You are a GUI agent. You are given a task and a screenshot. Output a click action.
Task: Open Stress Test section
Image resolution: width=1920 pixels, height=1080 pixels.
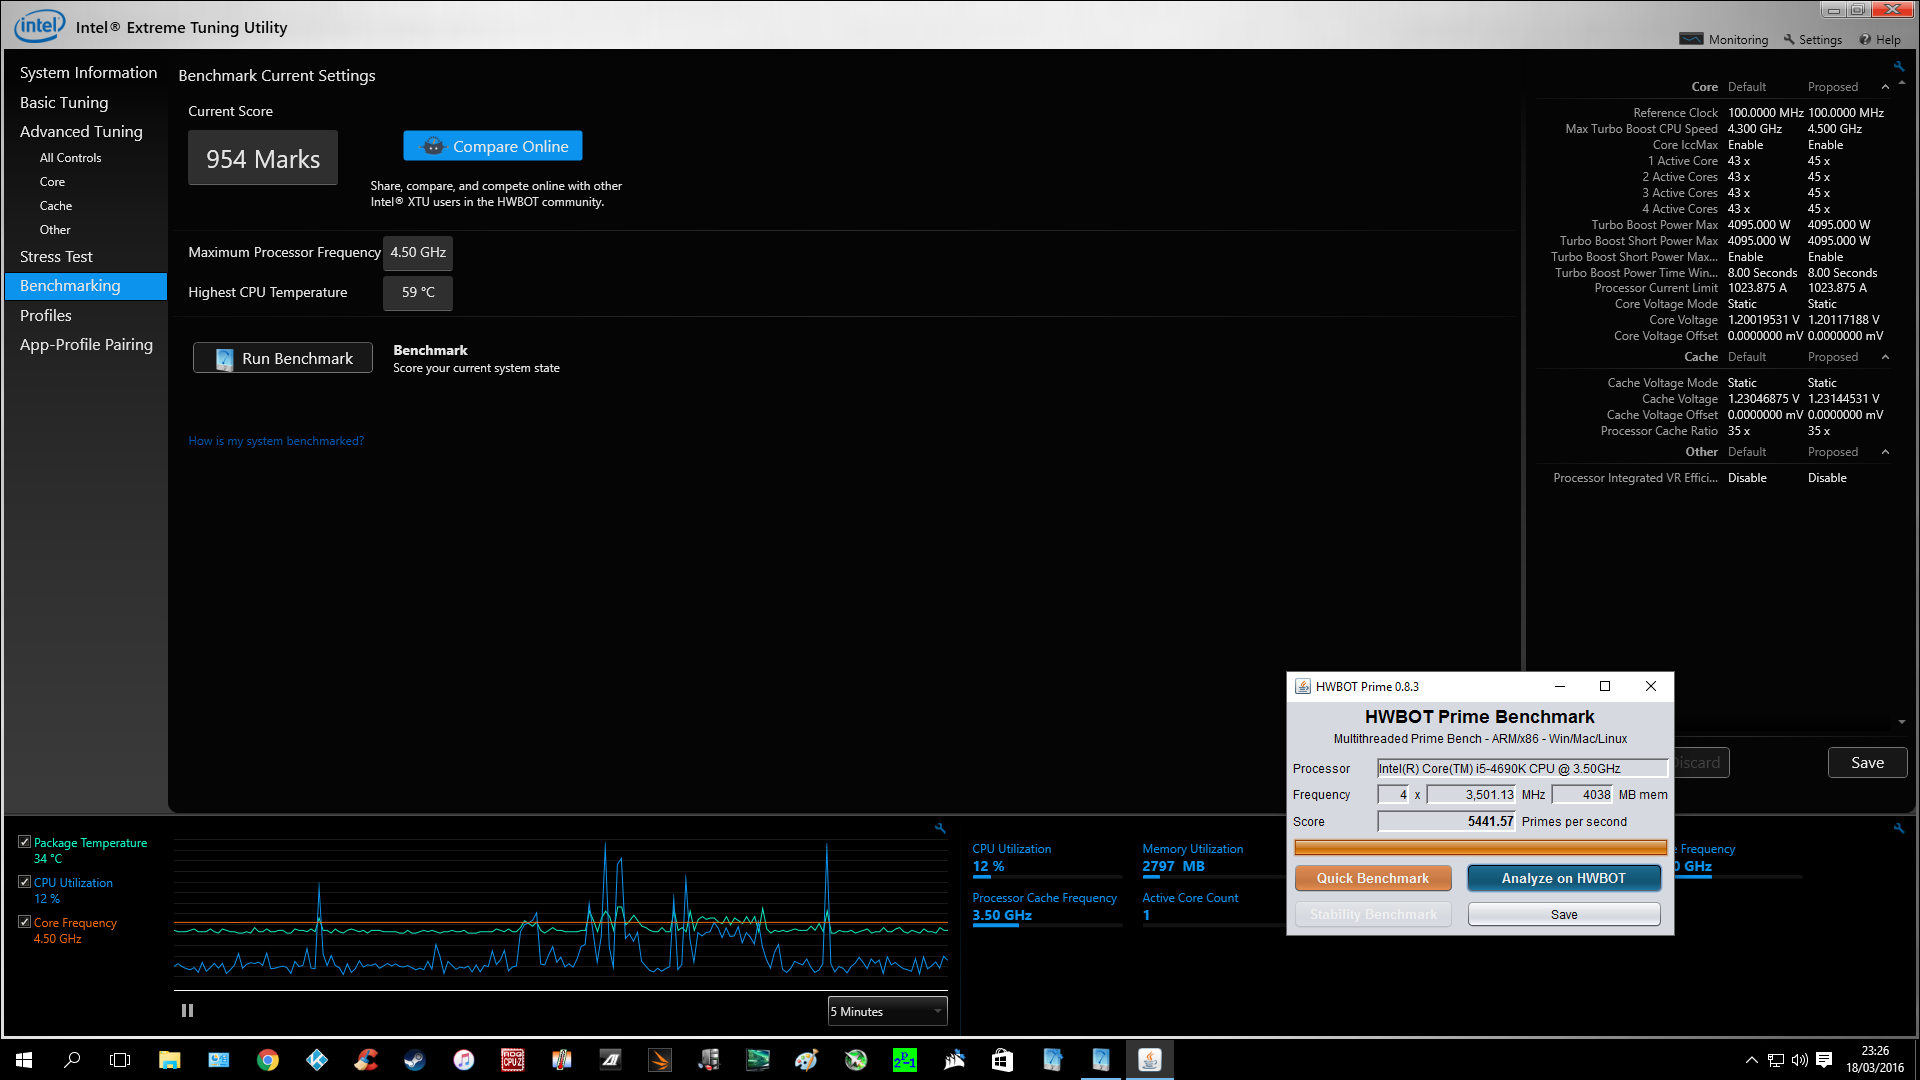coord(56,256)
